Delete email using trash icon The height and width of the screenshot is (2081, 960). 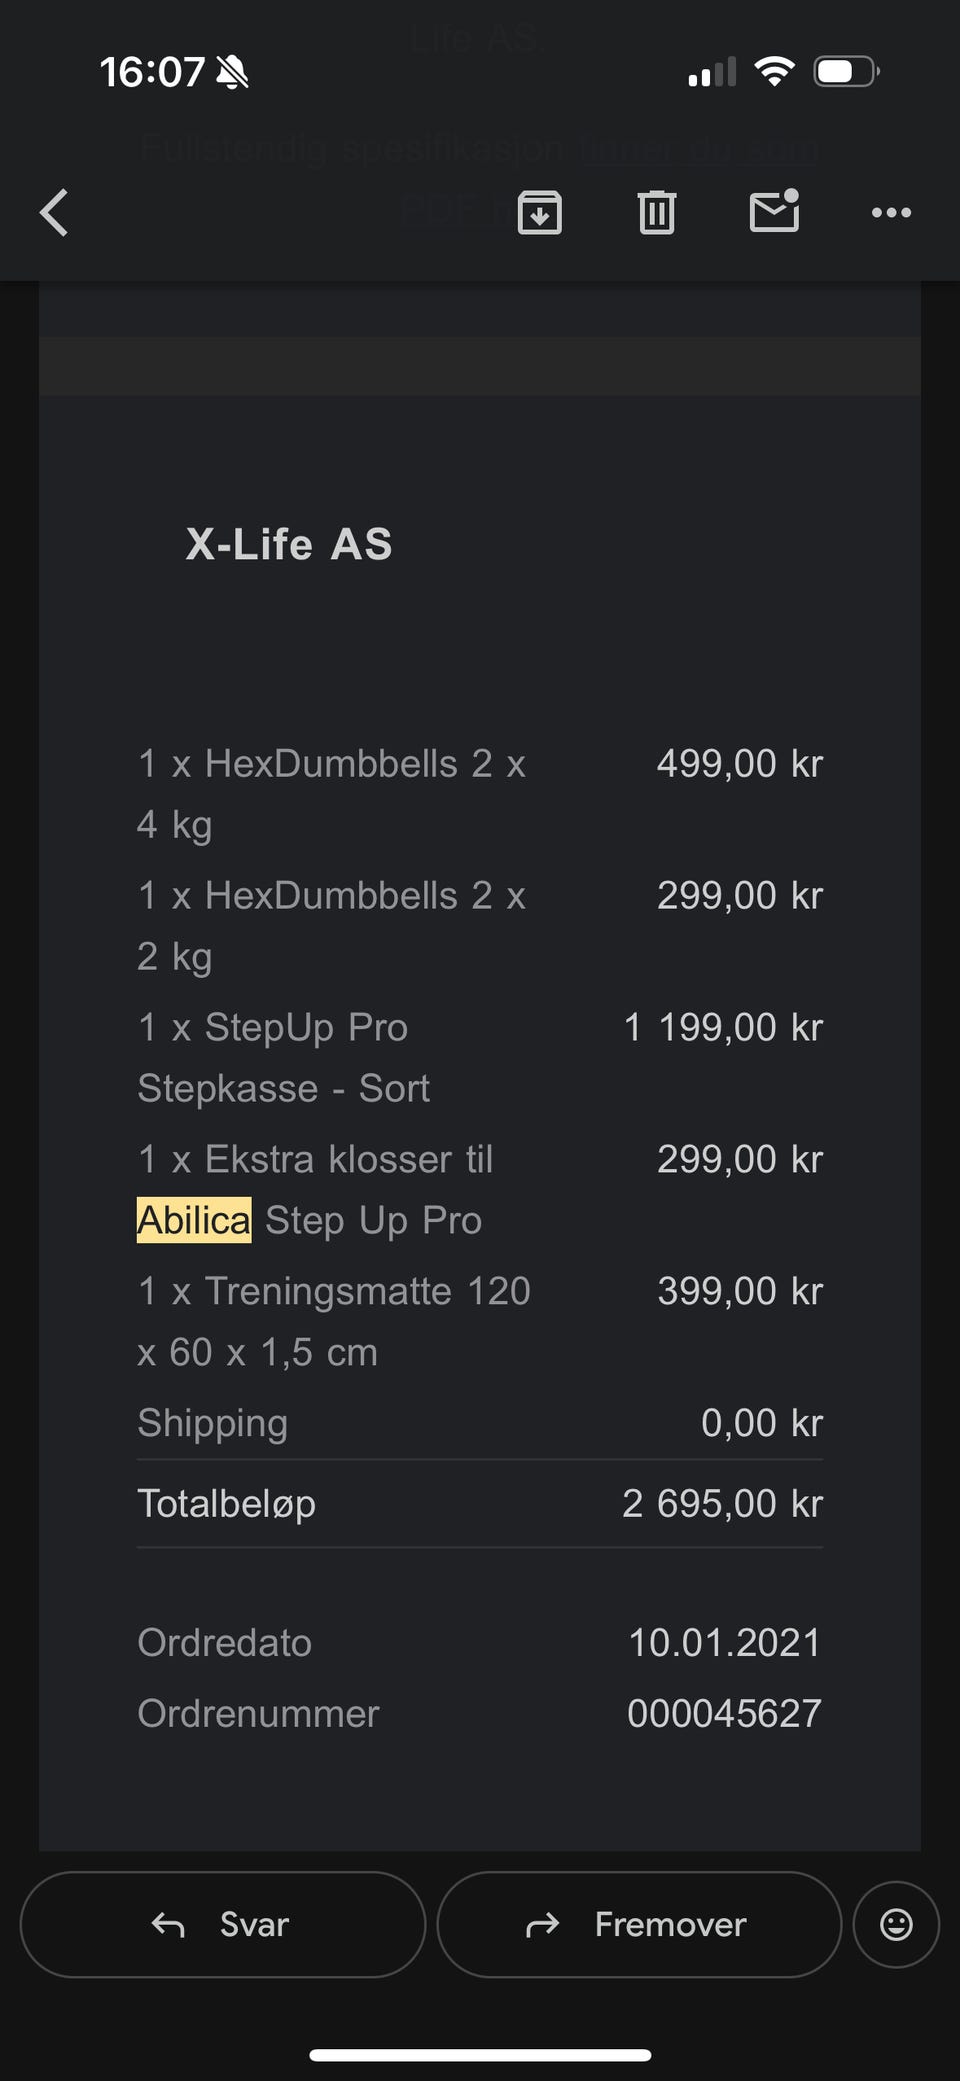coord(657,212)
